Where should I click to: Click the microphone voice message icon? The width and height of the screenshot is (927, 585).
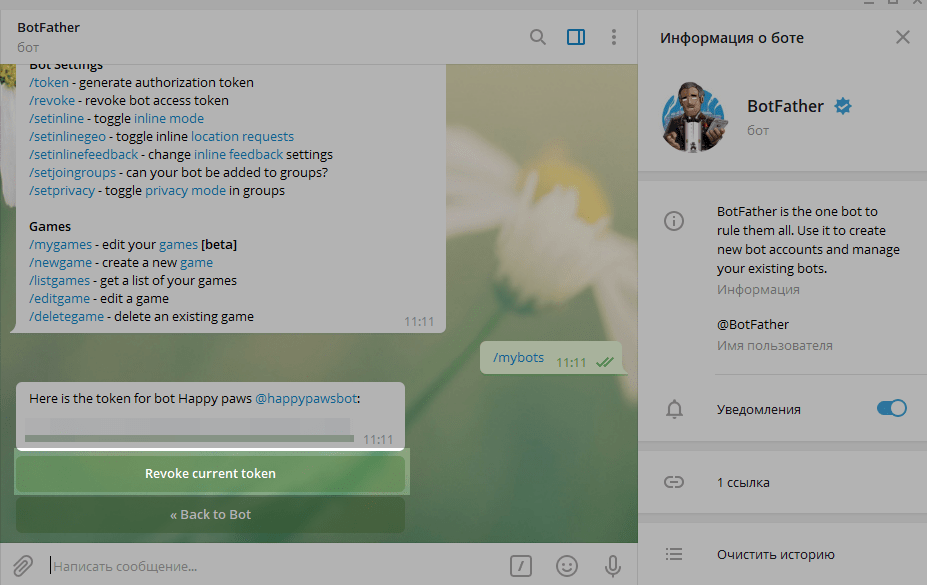click(x=613, y=566)
